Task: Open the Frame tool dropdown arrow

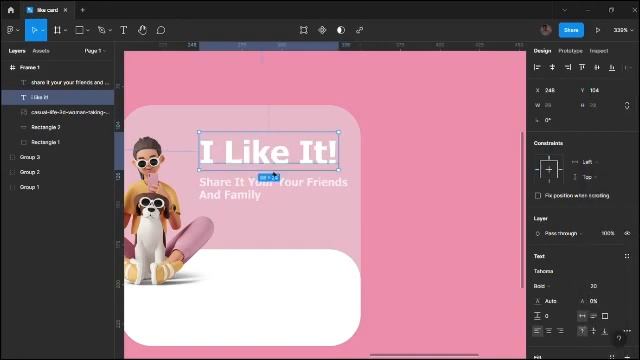Action: pos(65,30)
